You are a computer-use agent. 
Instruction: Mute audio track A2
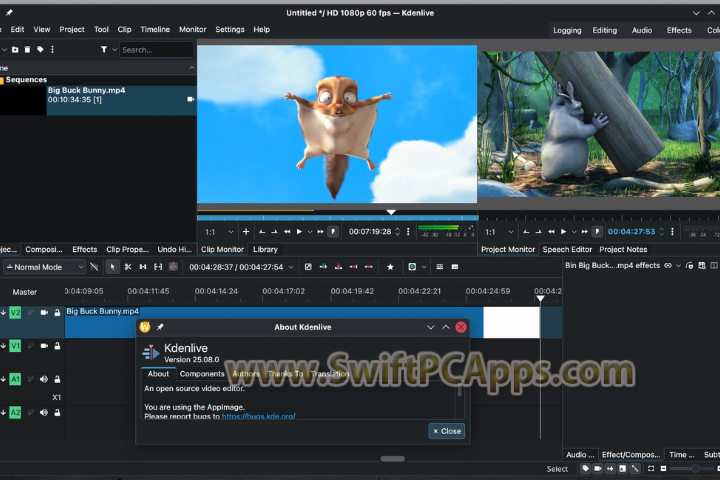coord(44,412)
